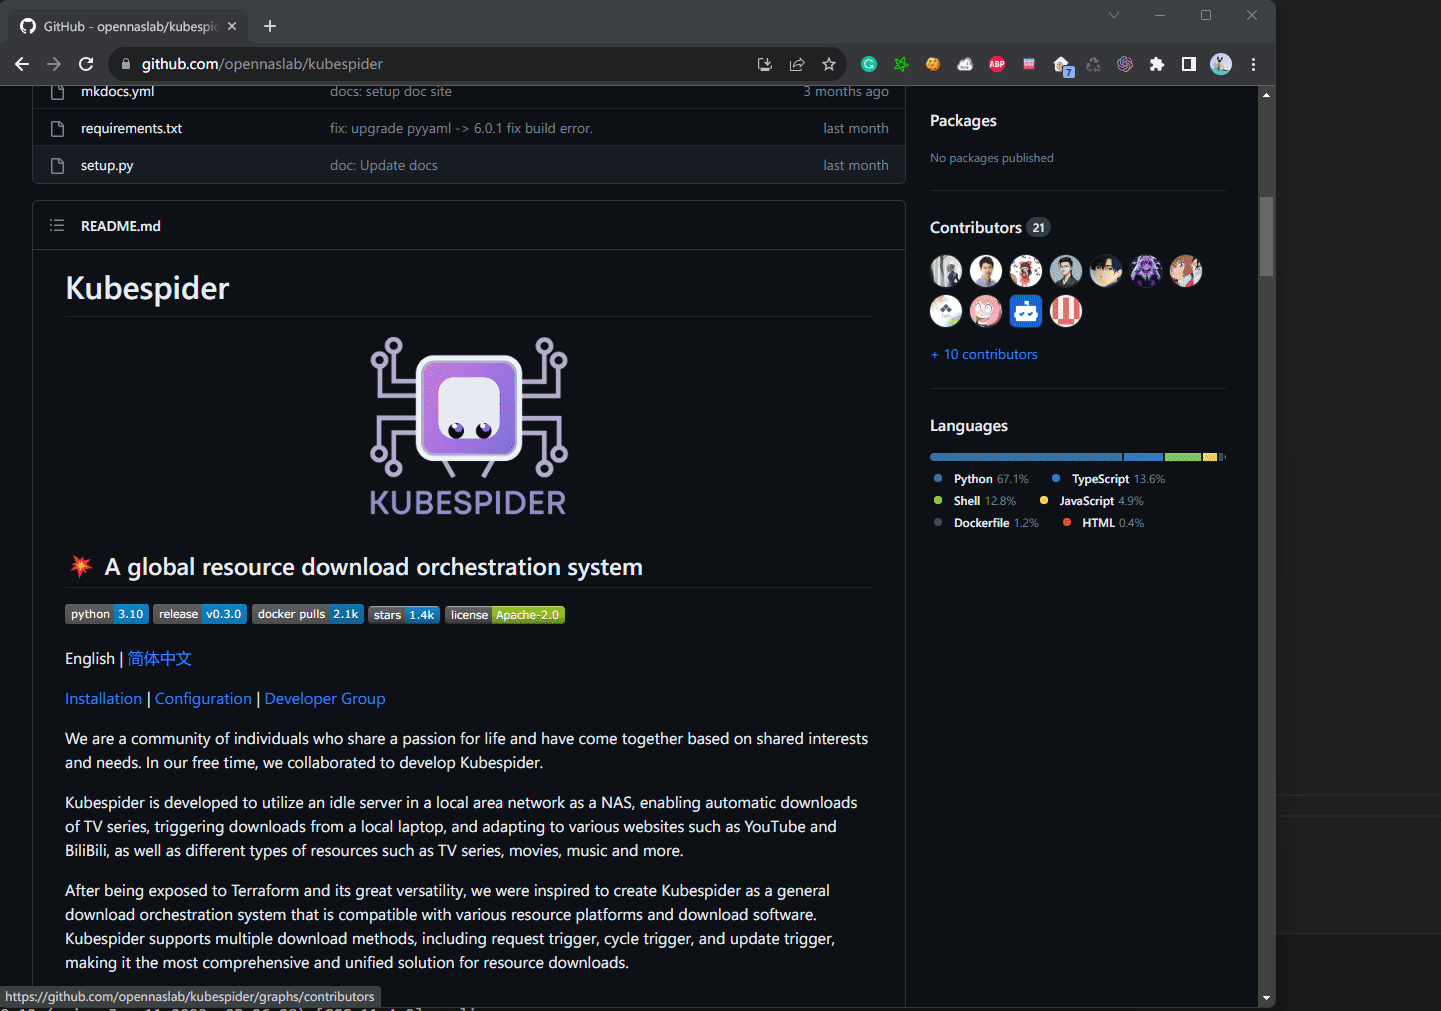
Task: Open blue robot bot contributor avatar
Action: pos(1026,311)
